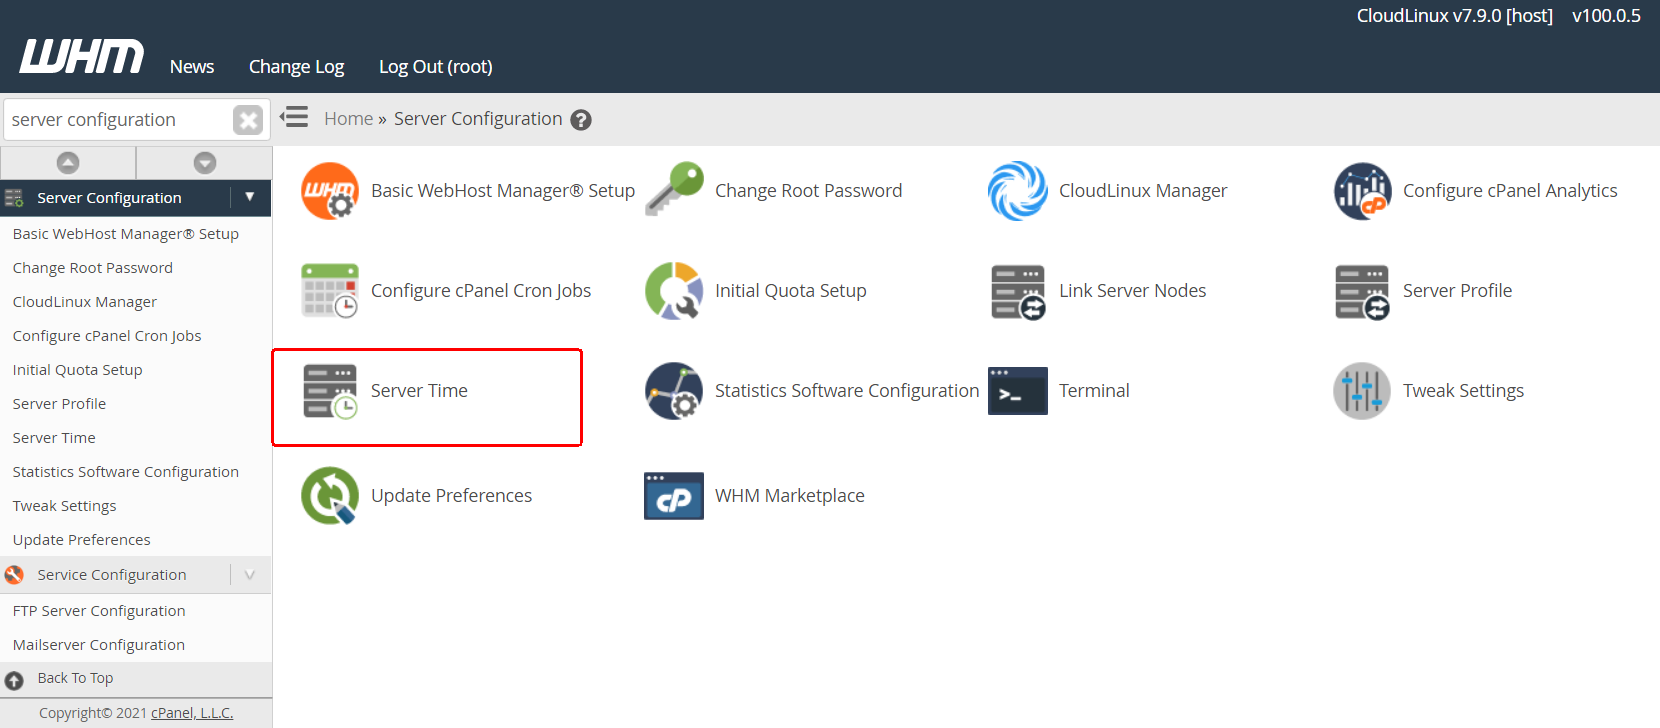Open FTP Server Configuration in sidebar
Image resolution: width=1660 pixels, height=728 pixels.
99,611
